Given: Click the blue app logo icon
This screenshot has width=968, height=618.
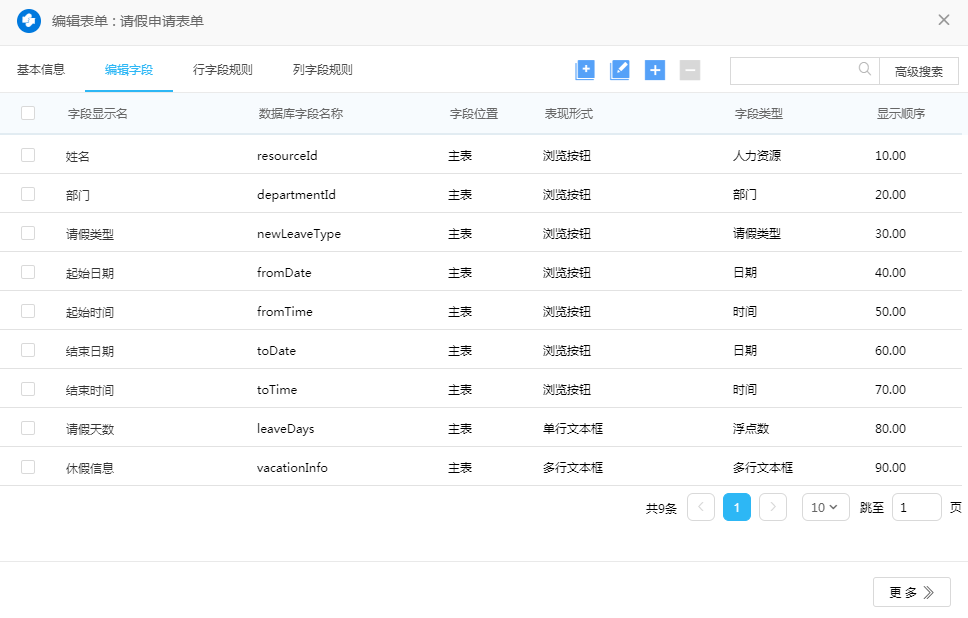Looking at the screenshot, I should pyautogui.click(x=29, y=20).
